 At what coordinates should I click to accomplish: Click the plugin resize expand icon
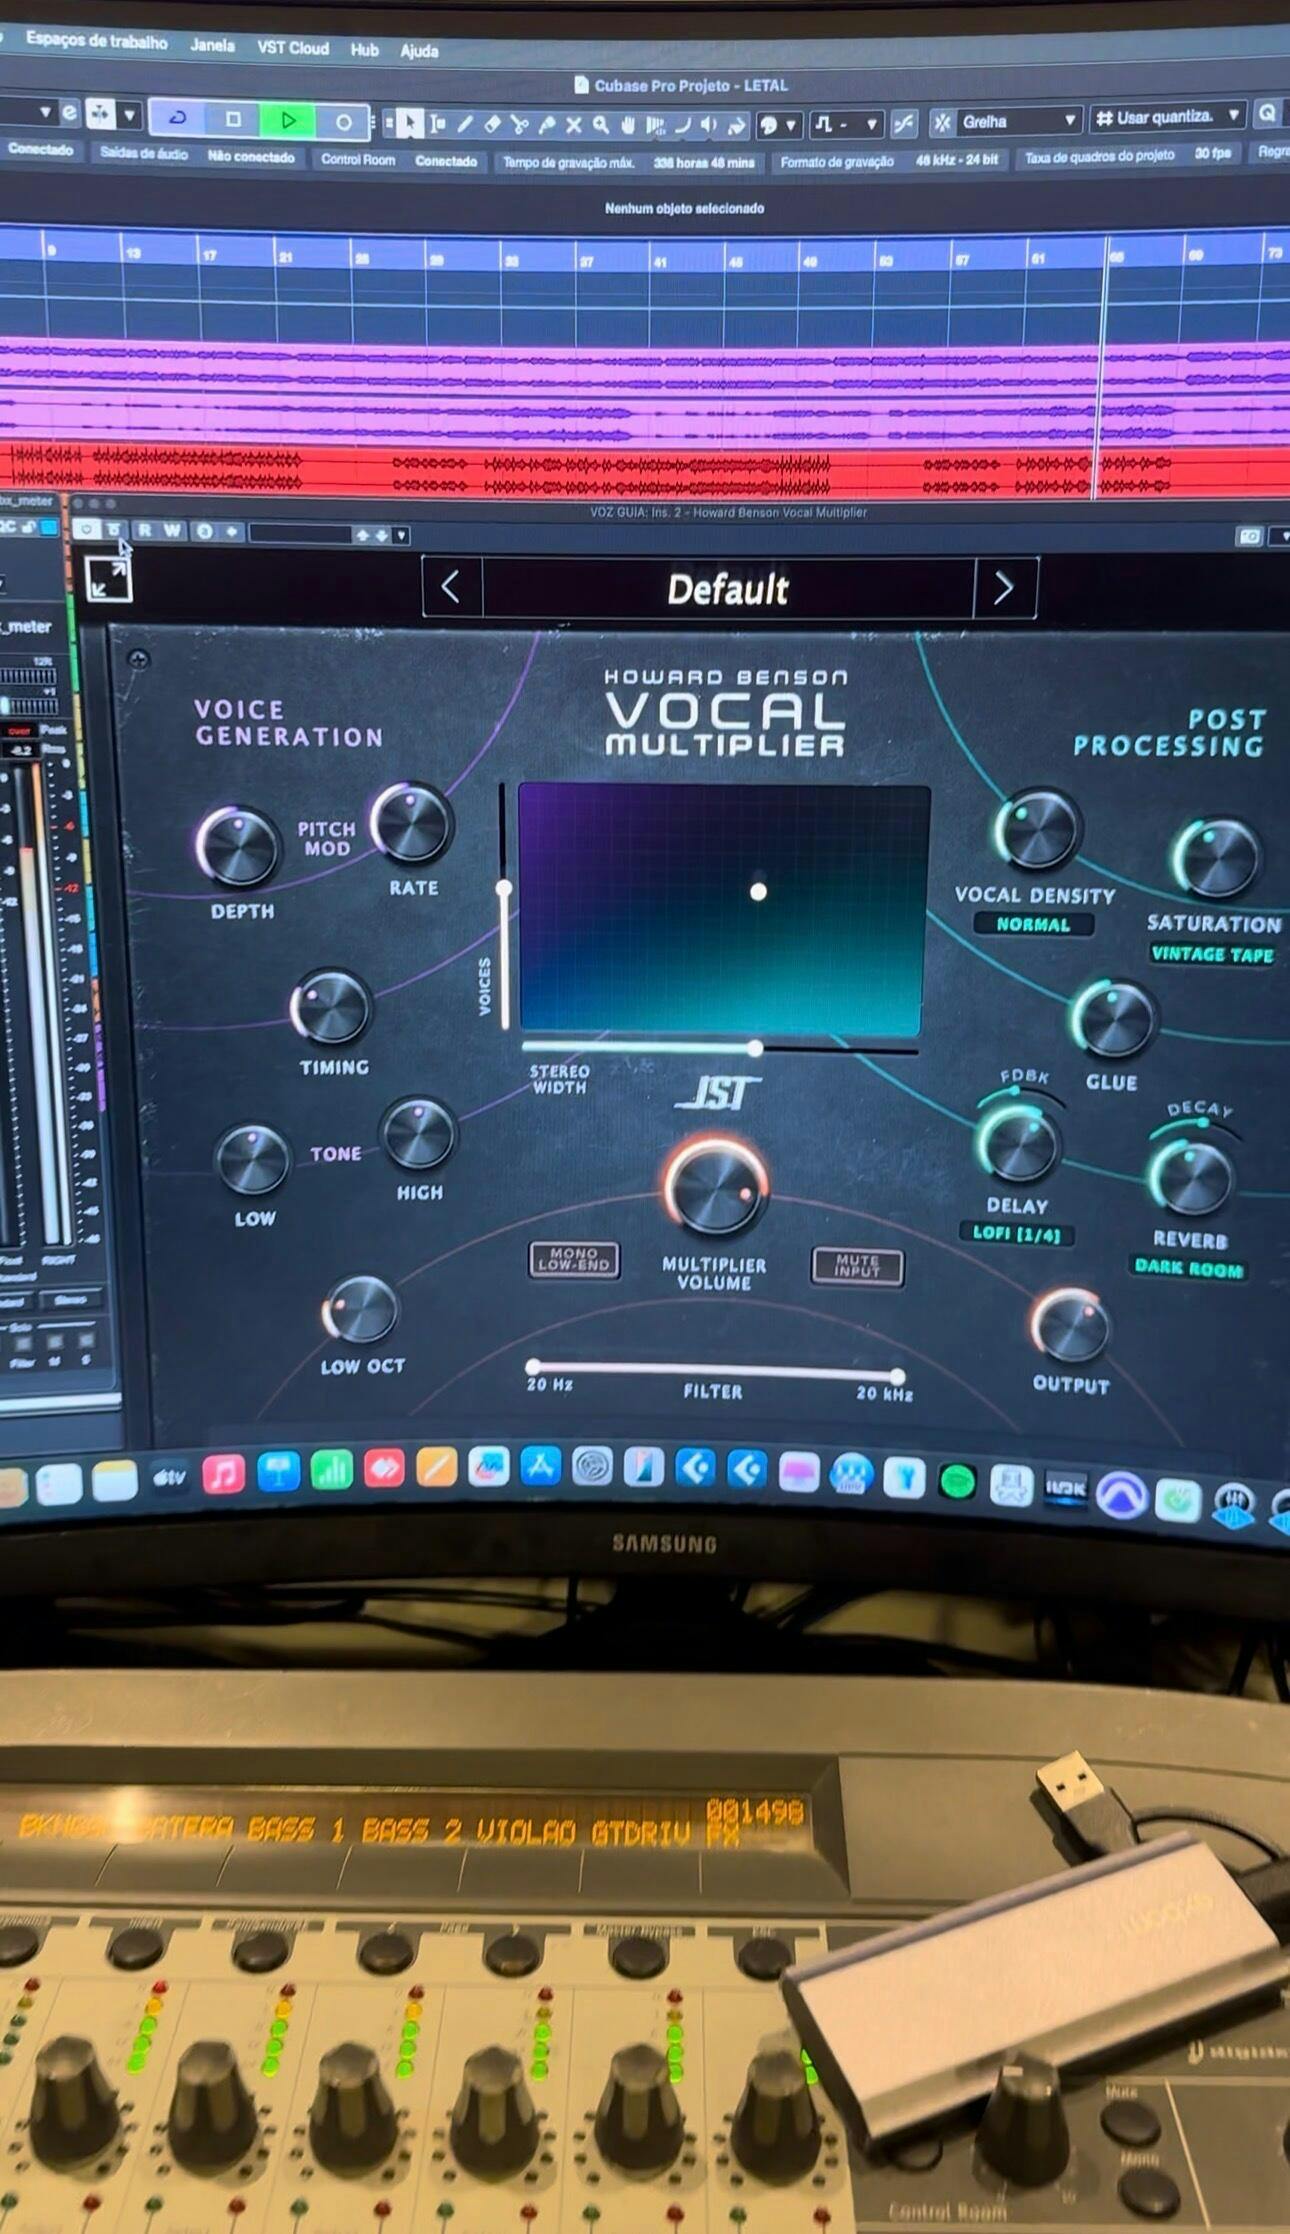click(108, 579)
